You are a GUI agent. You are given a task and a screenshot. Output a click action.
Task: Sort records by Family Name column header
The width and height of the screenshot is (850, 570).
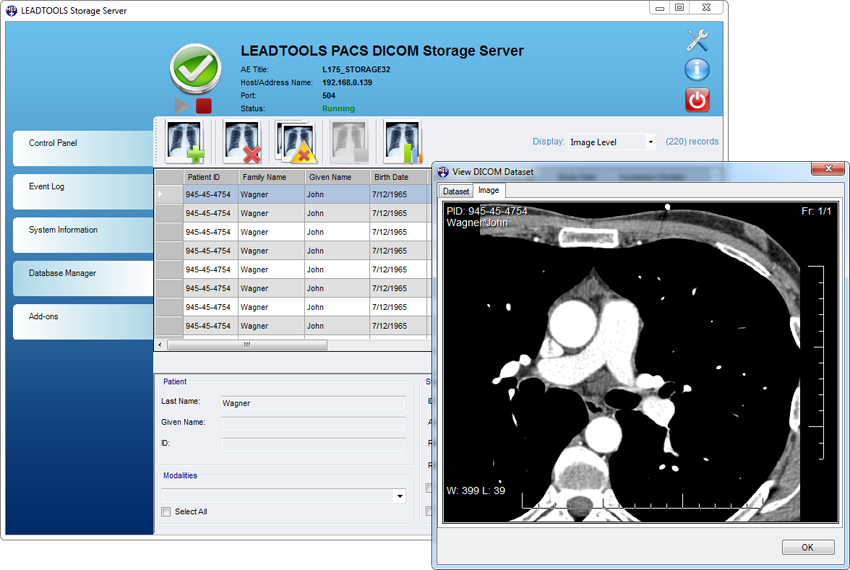click(270, 177)
